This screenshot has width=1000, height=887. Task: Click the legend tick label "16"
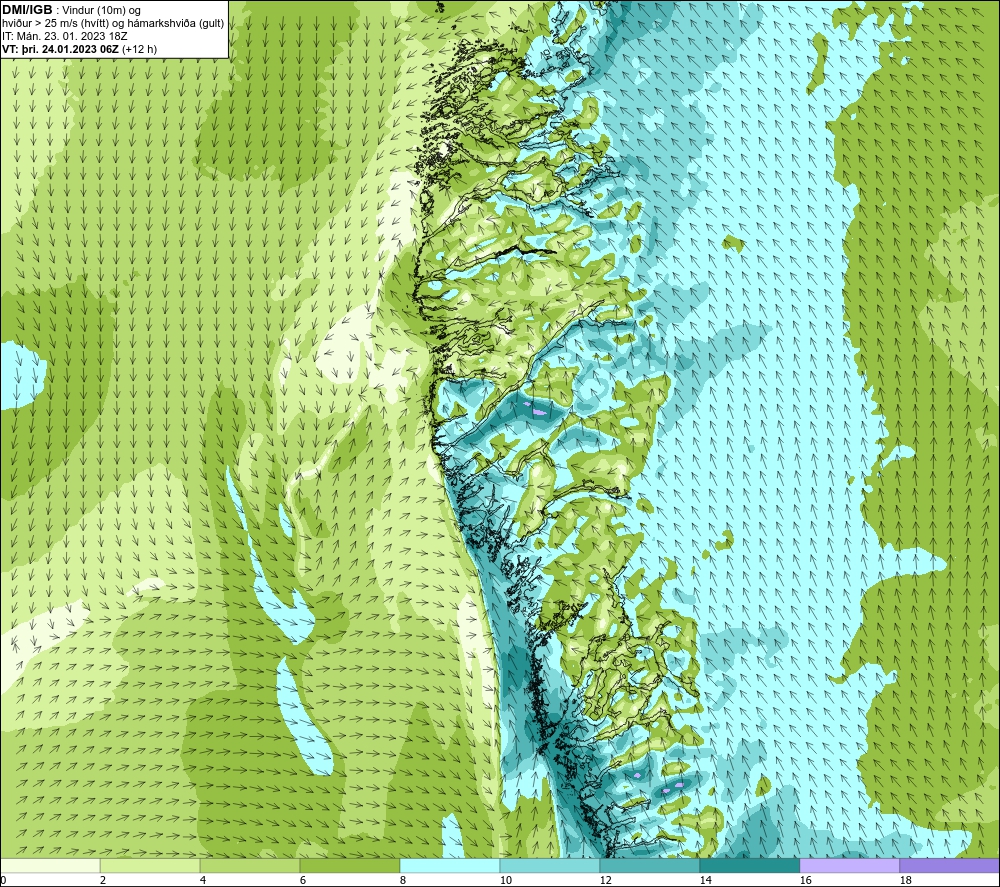(805, 880)
